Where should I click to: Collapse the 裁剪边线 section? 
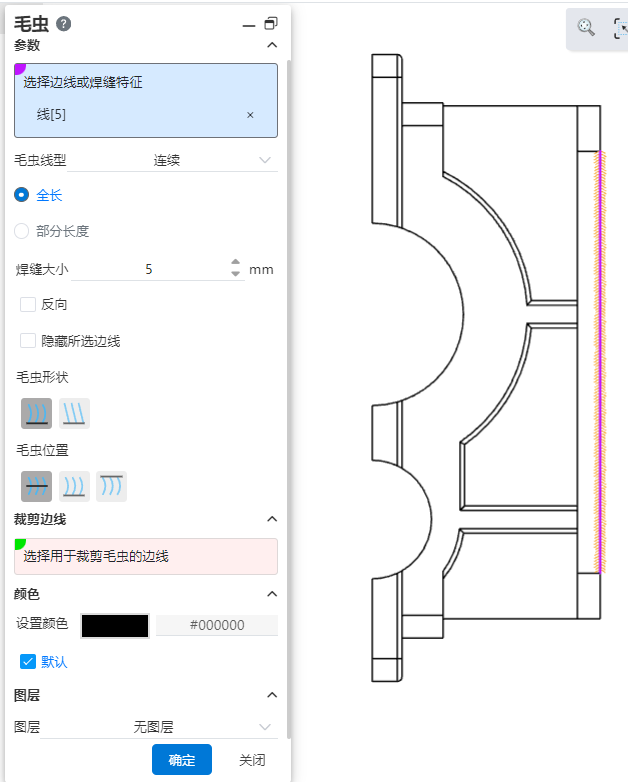point(271,519)
